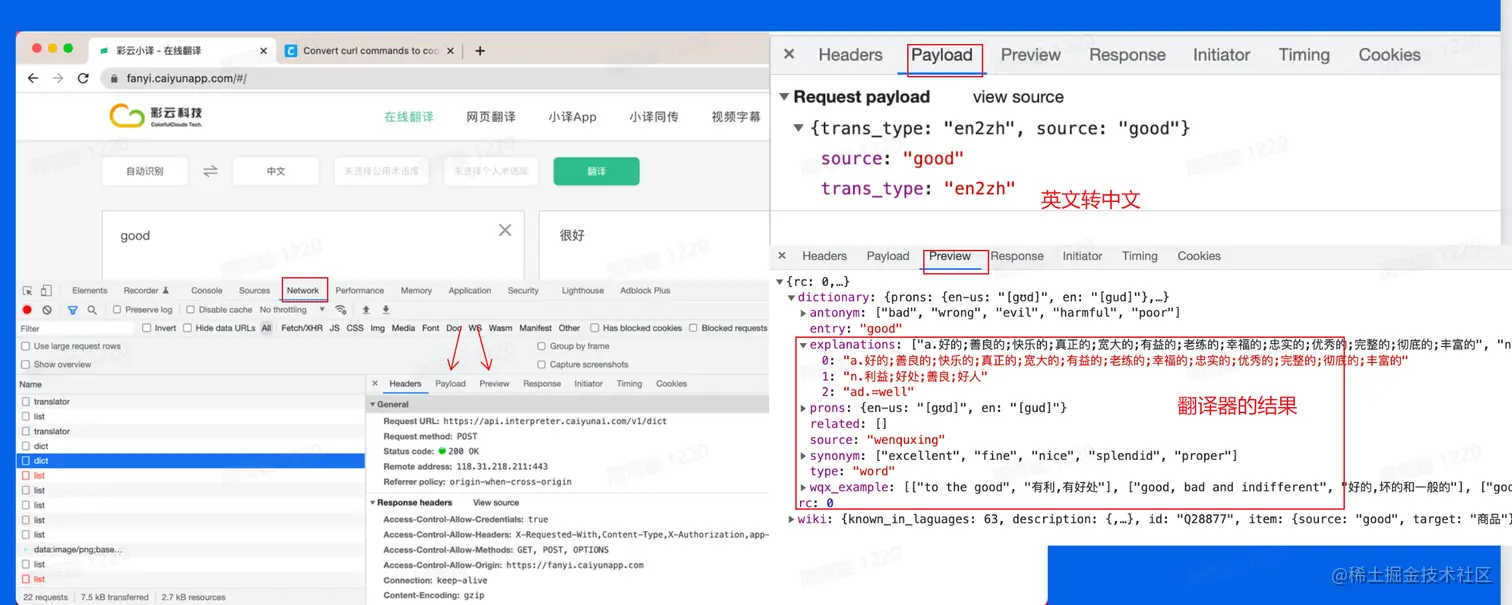This screenshot has height=605, width=1512.
Task: Reload the fanyi.caiyunapp.com page
Action: pyautogui.click(x=83, y=78)
